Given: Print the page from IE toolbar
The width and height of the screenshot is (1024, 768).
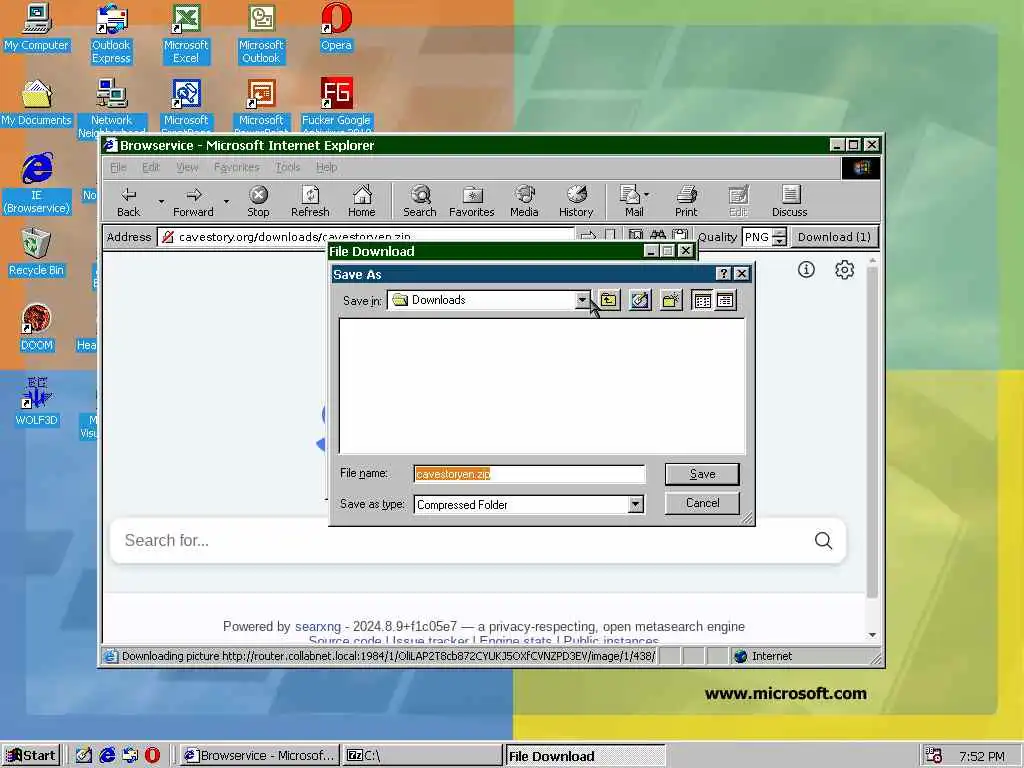Looking at the screenshot, I should tap(686, 201).
